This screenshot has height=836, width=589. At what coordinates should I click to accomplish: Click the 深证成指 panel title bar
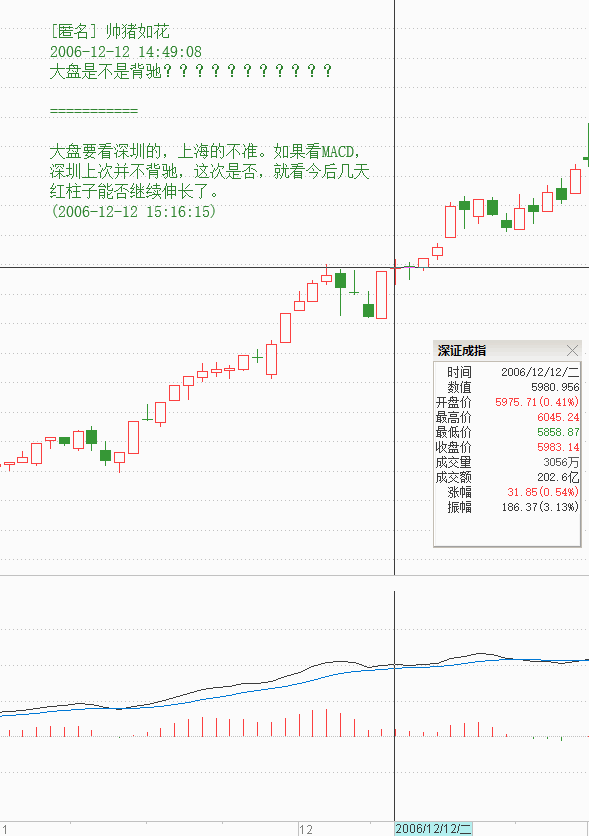pos(507,350)
